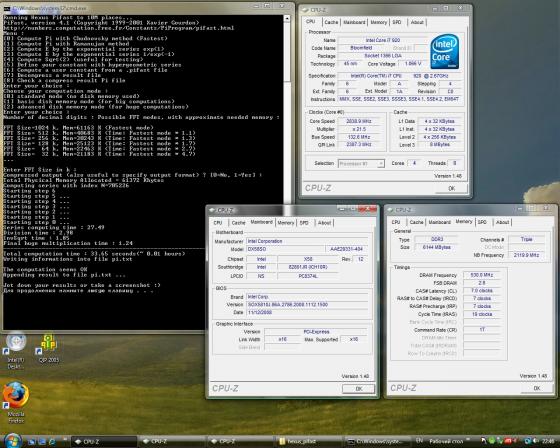Viewport: 560px width, 448px height.
Task: Switch the DDR3 timings CPU-Z window to the Cache tab
Action: pos(416,222)
